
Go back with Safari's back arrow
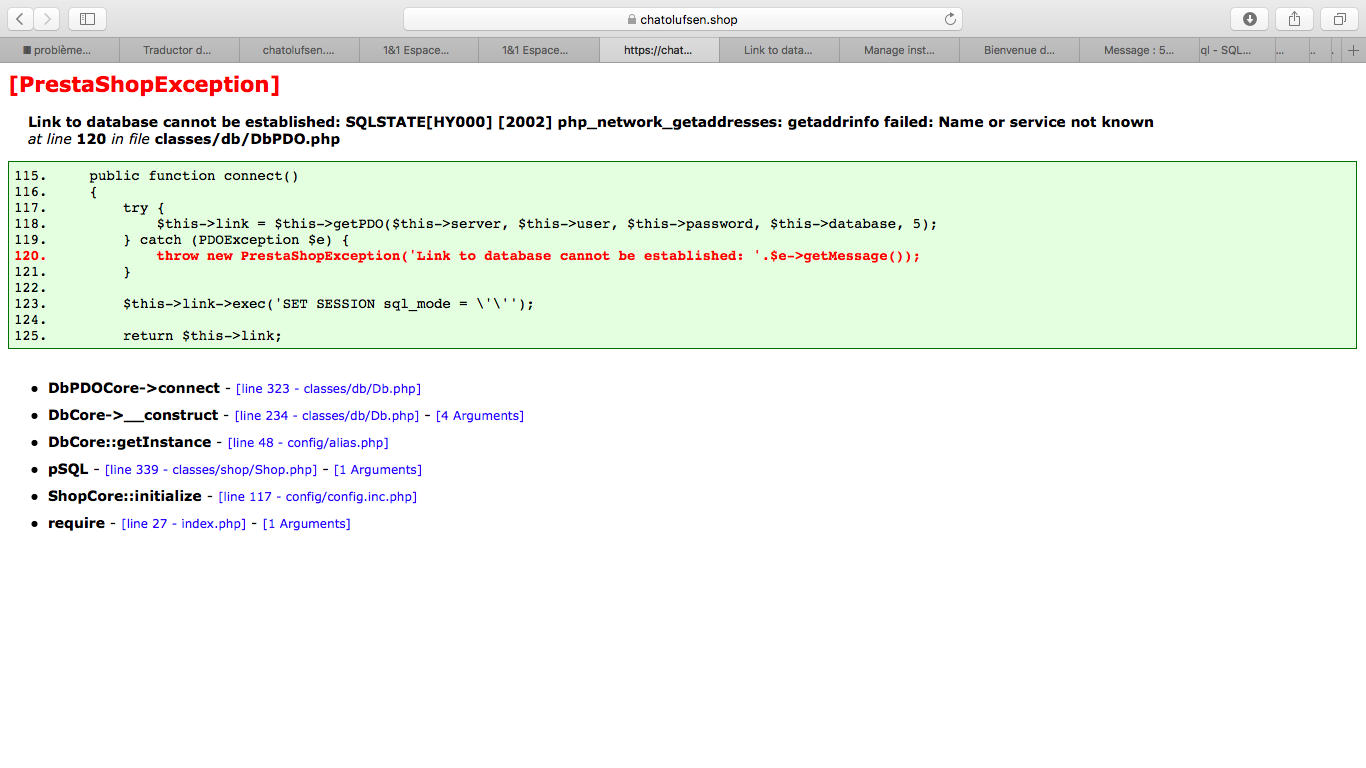[19, 19]
